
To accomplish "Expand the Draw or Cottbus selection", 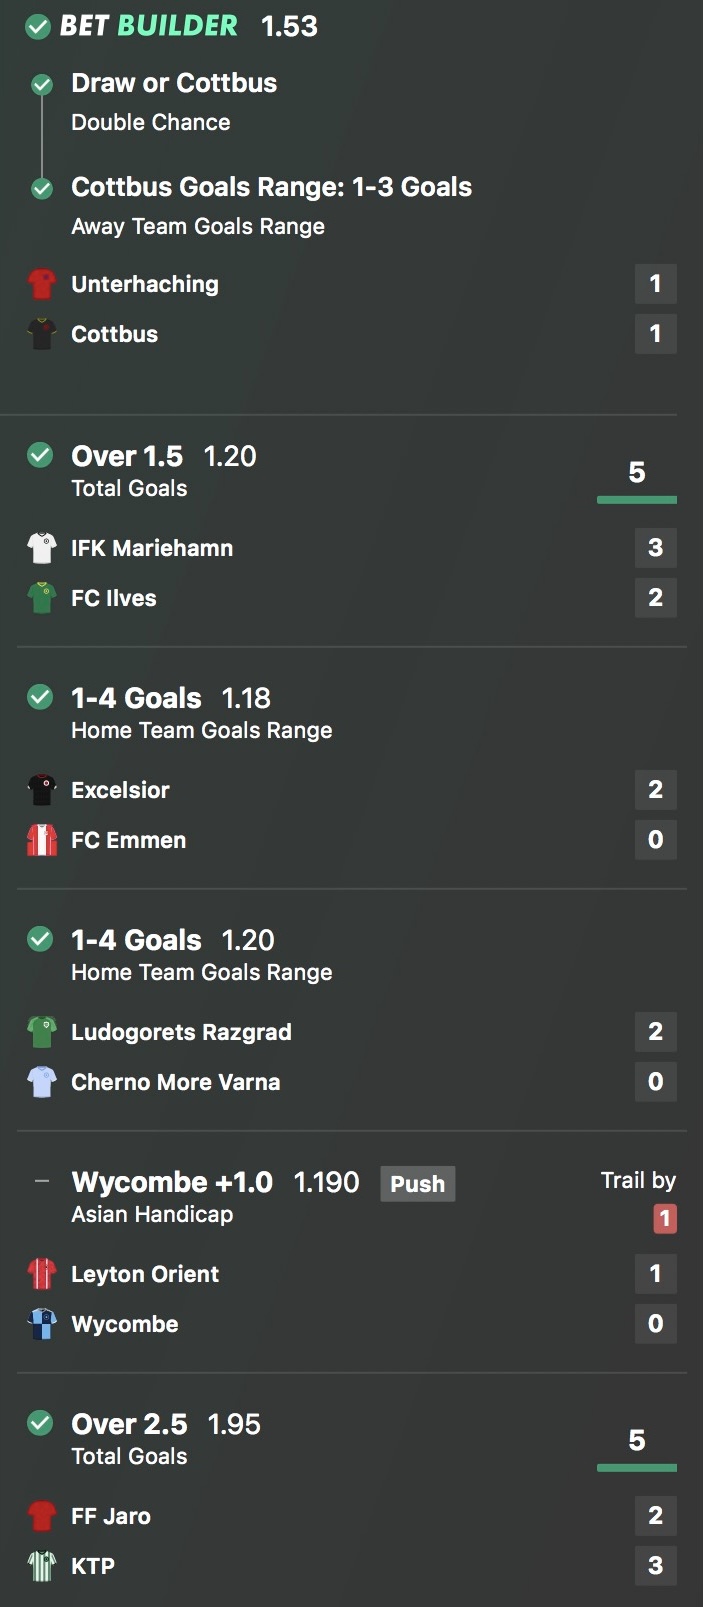I will tap(174, 83).
